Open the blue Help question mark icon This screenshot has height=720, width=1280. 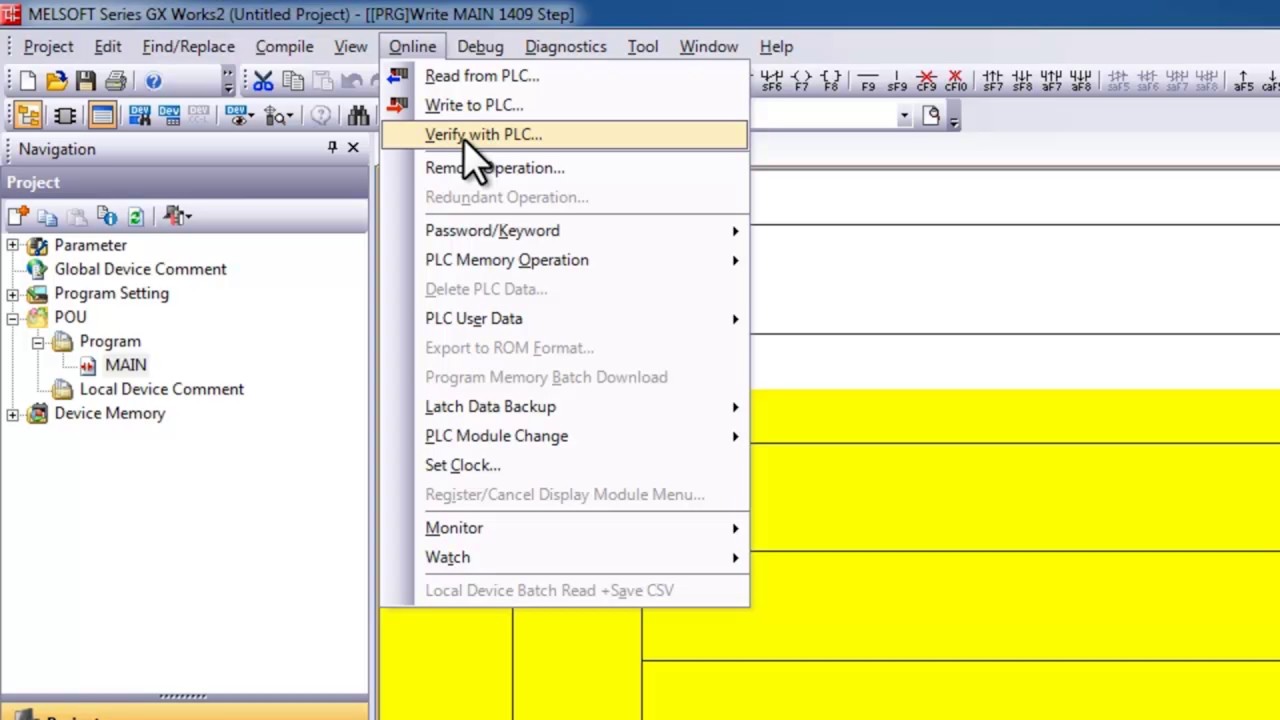[153, 81]
